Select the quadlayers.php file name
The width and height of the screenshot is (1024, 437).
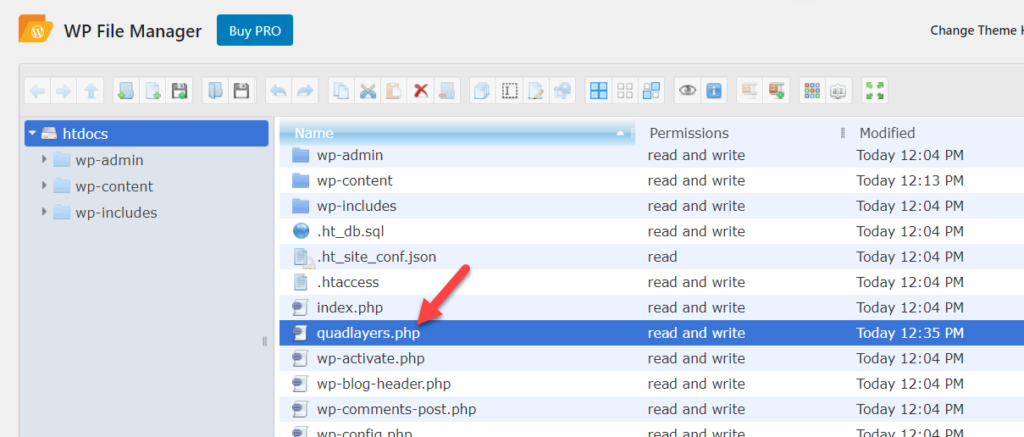coord(368,333)
